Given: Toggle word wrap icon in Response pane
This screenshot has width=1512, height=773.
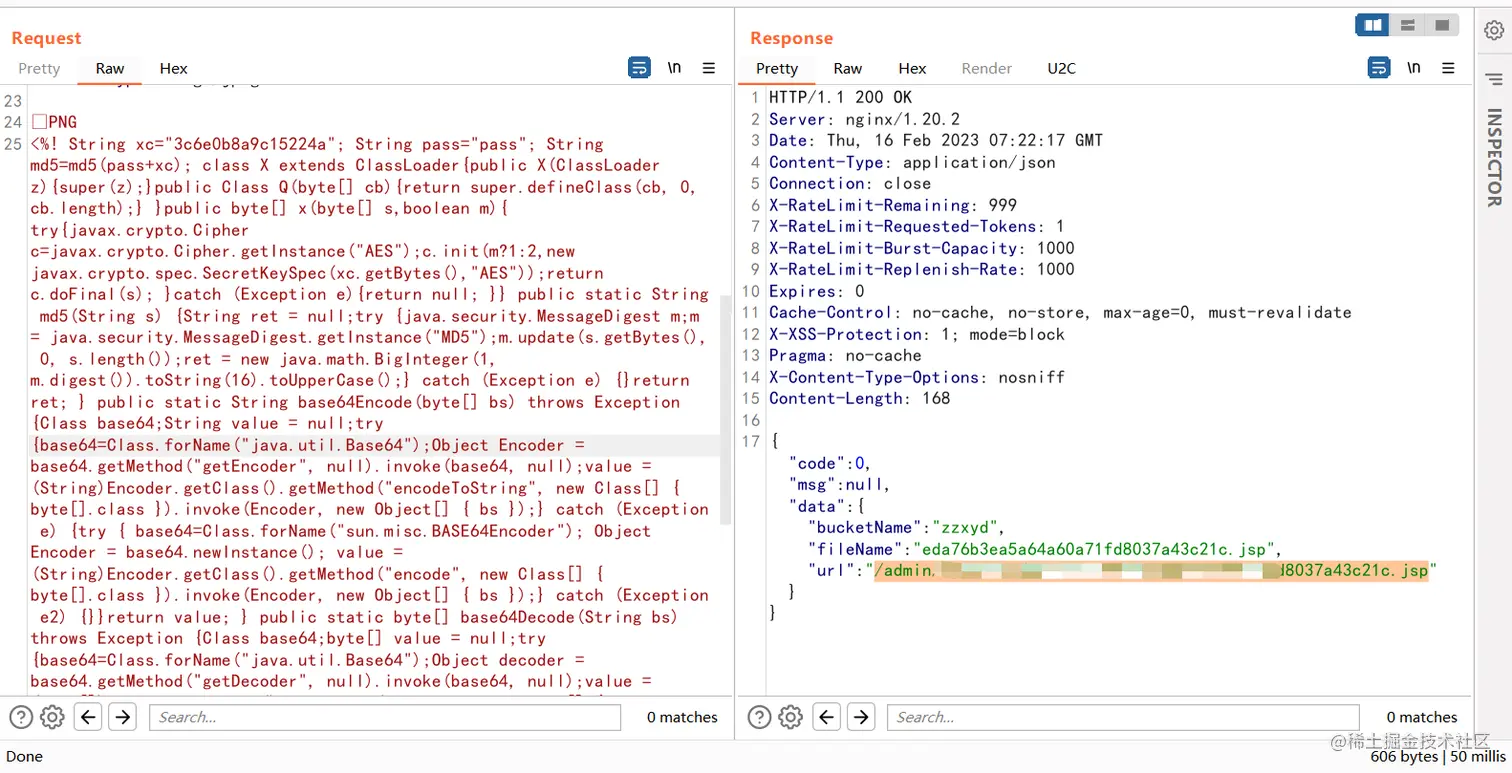Looking at the screenshot, I should tap(1379, 68).
